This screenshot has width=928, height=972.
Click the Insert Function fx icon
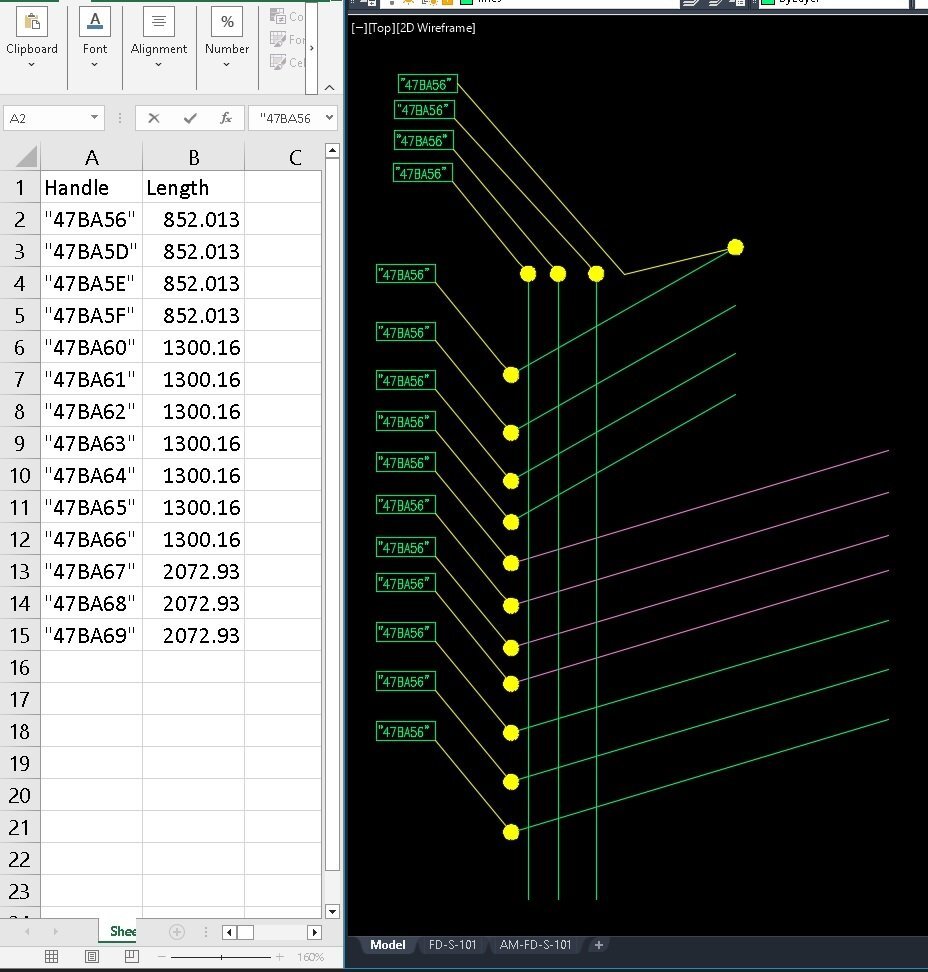[x=226, y=118]
